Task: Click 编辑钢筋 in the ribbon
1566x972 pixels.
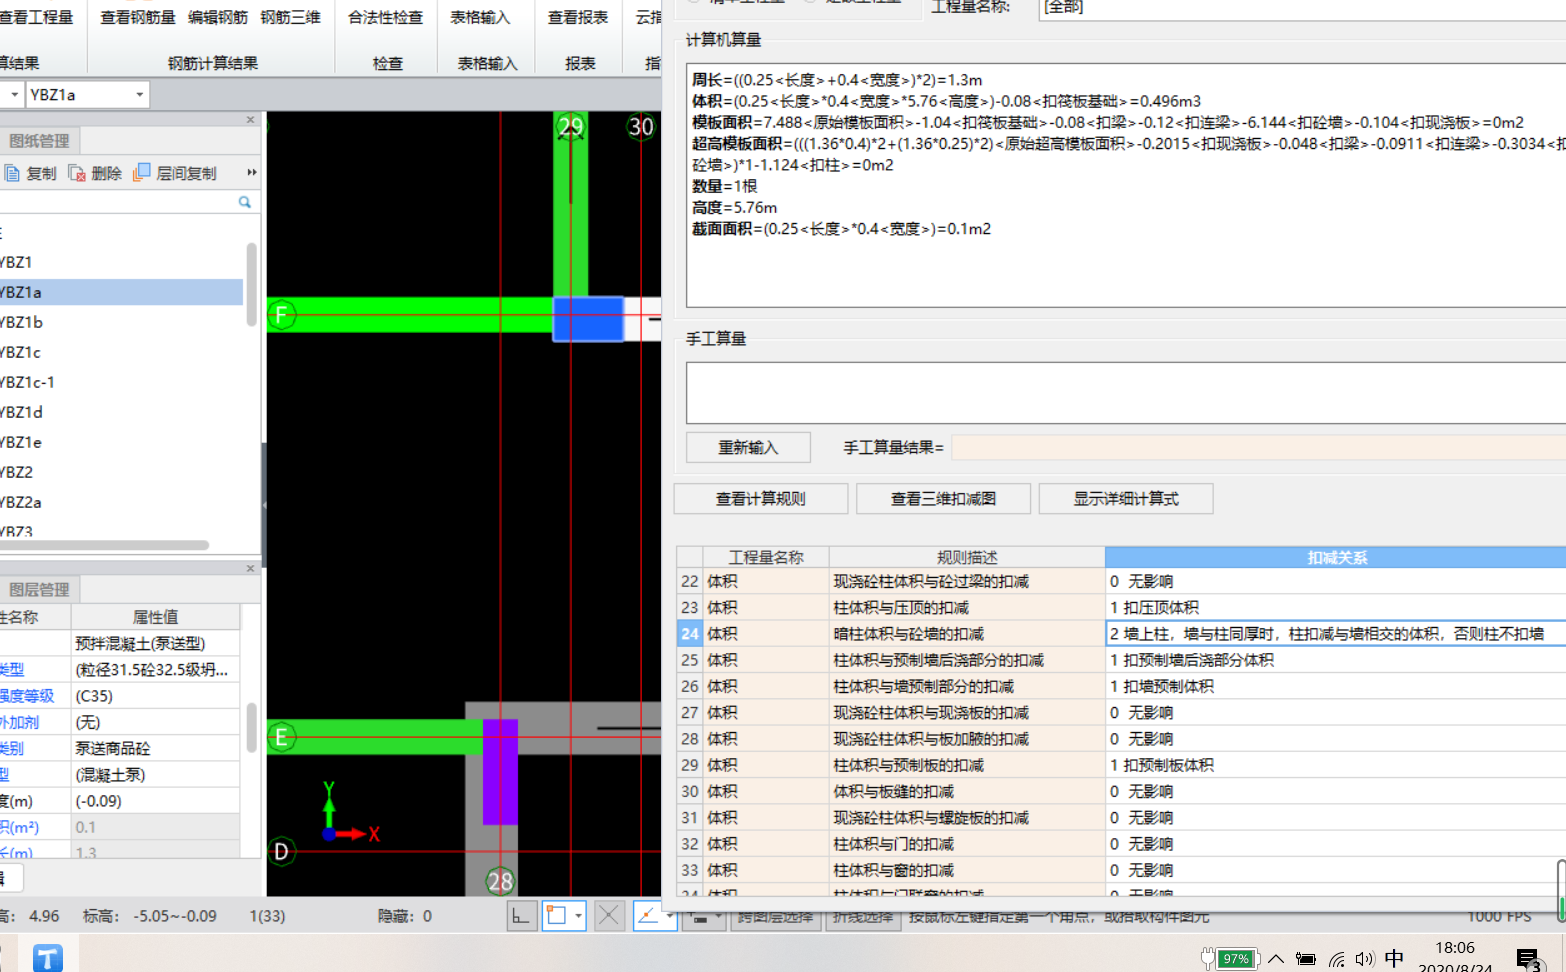Action: pyautogui.click(x=218, y=17)
